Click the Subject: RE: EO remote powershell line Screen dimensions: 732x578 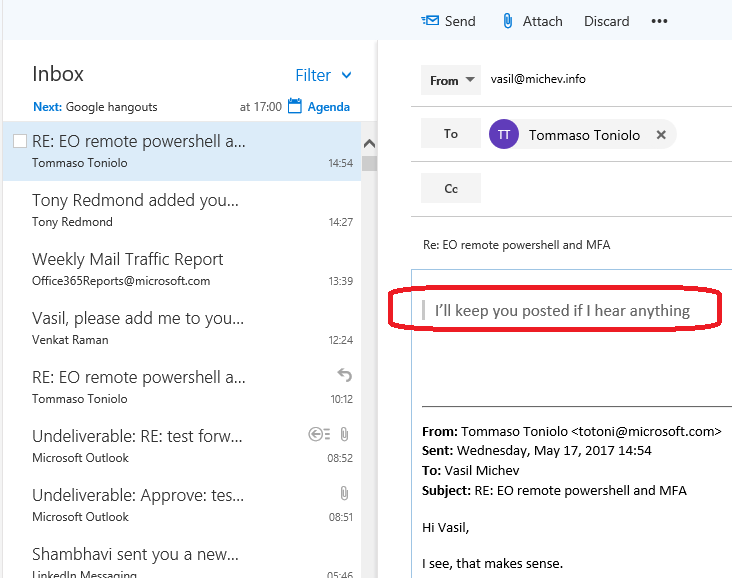click(554, 490)
